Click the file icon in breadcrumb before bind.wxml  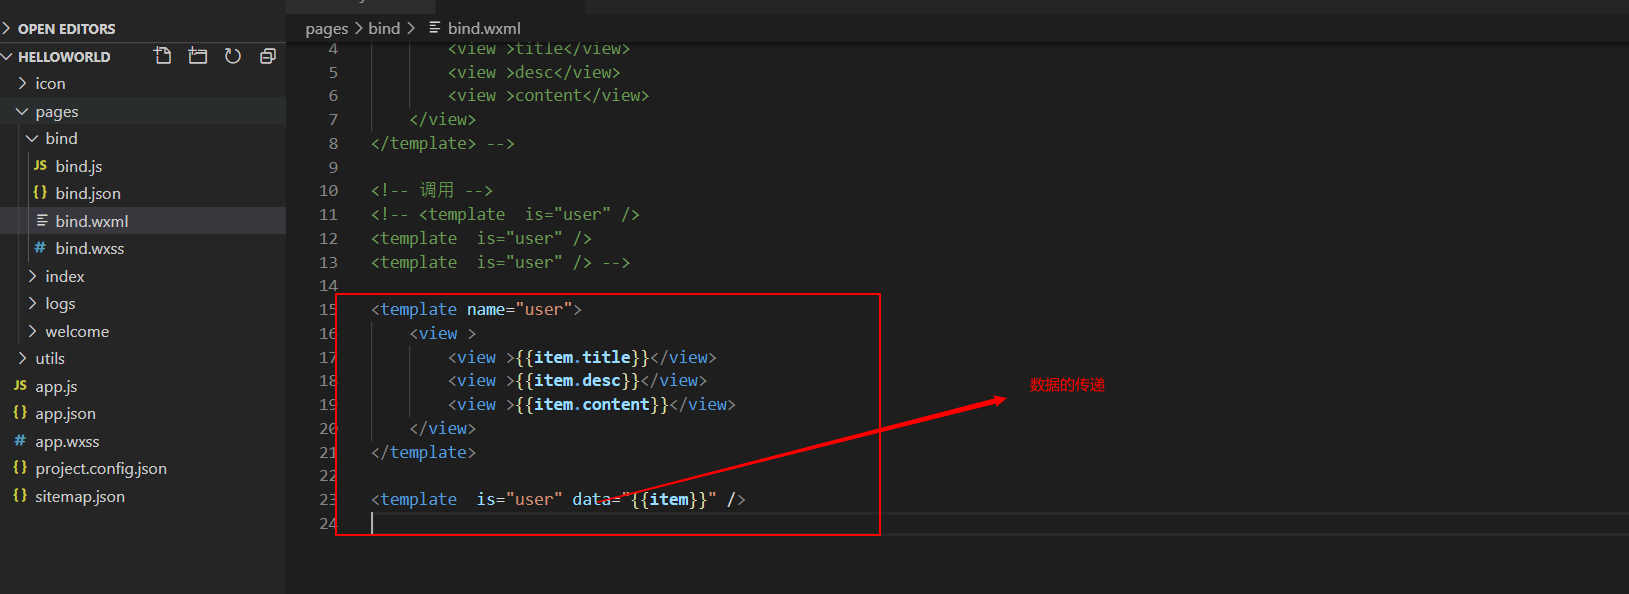[435, 28]
